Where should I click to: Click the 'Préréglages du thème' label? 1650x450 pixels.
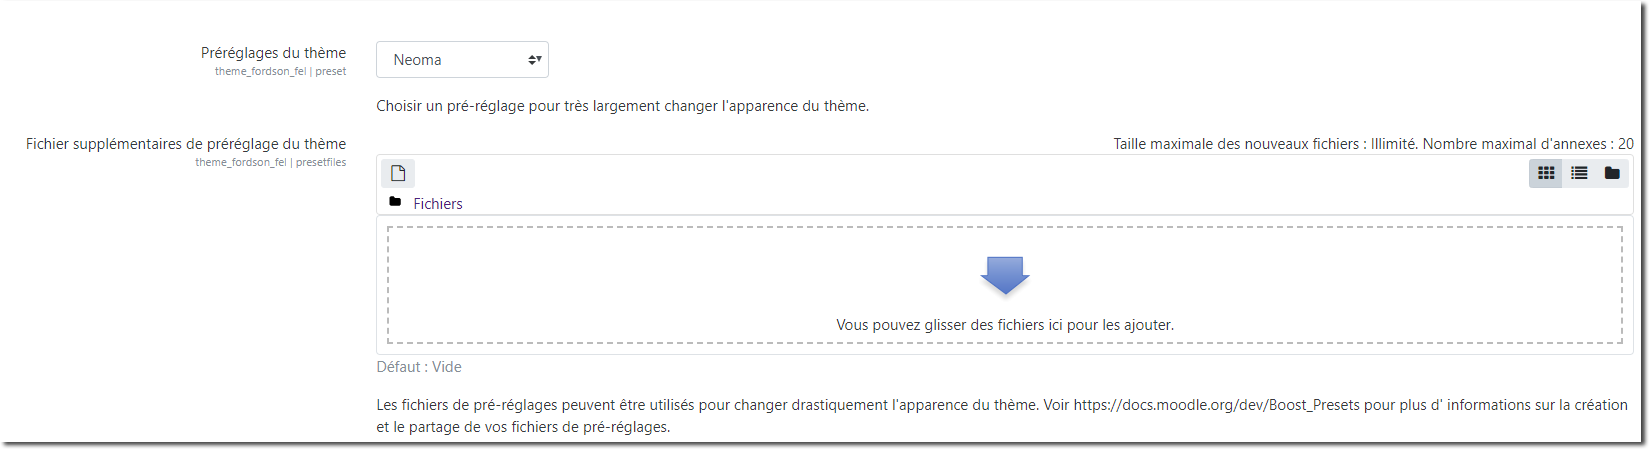tap(273, 53)
